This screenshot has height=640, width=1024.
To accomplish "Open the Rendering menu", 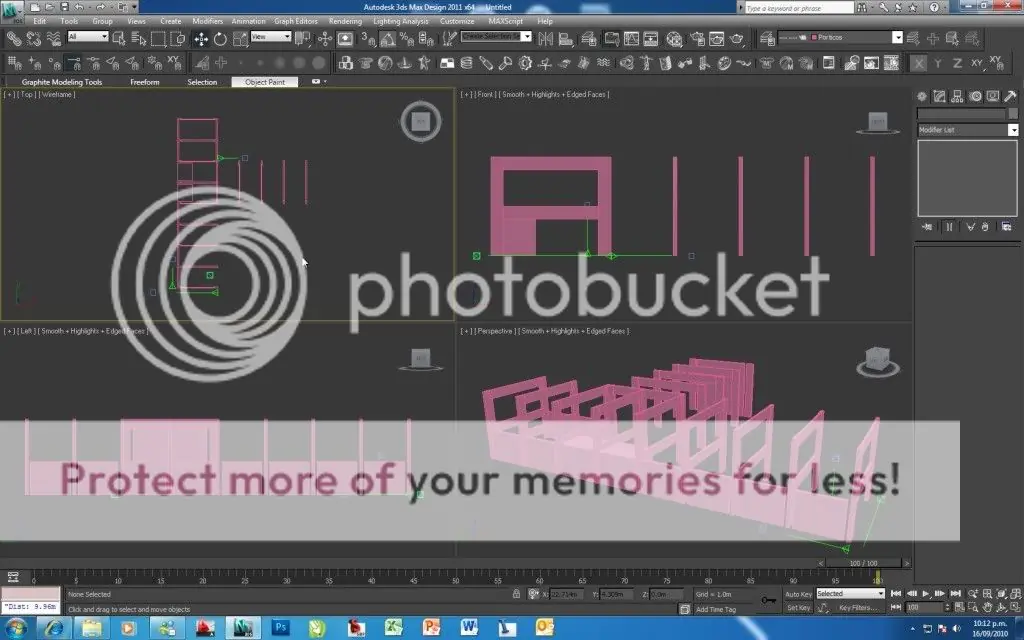I will (345, 21).
